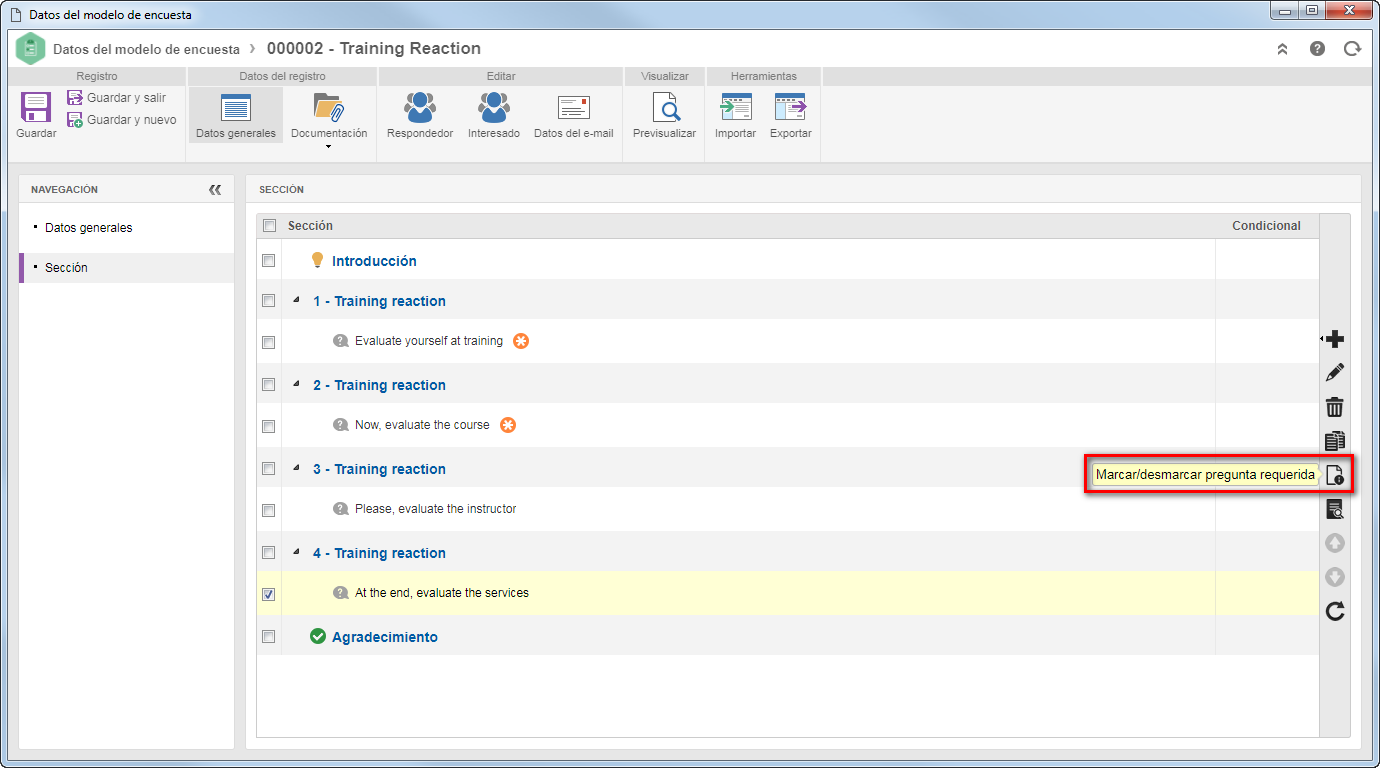Open the Interesado editor
This screenshot has width=1380, height=768.
494,116
